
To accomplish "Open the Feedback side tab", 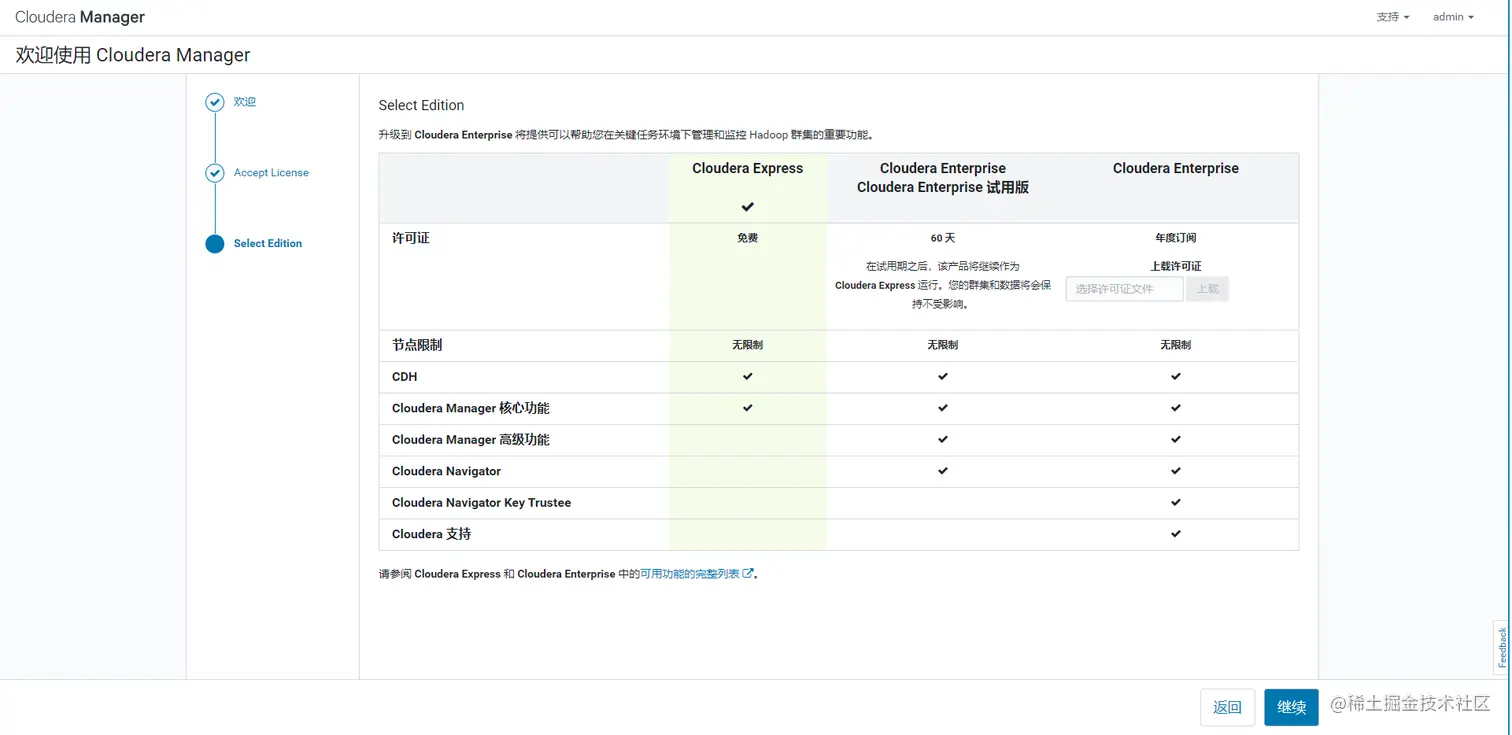I will pos(1502,648).
